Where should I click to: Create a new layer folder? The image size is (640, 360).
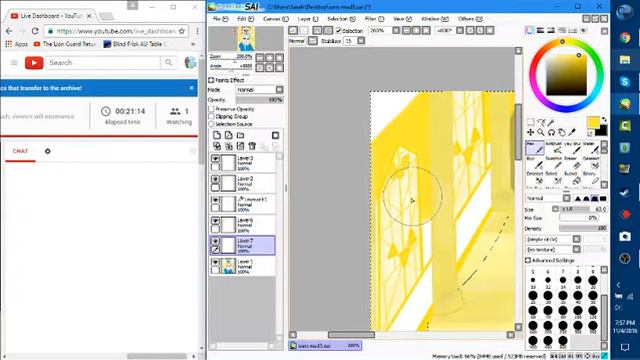(240, 136)
